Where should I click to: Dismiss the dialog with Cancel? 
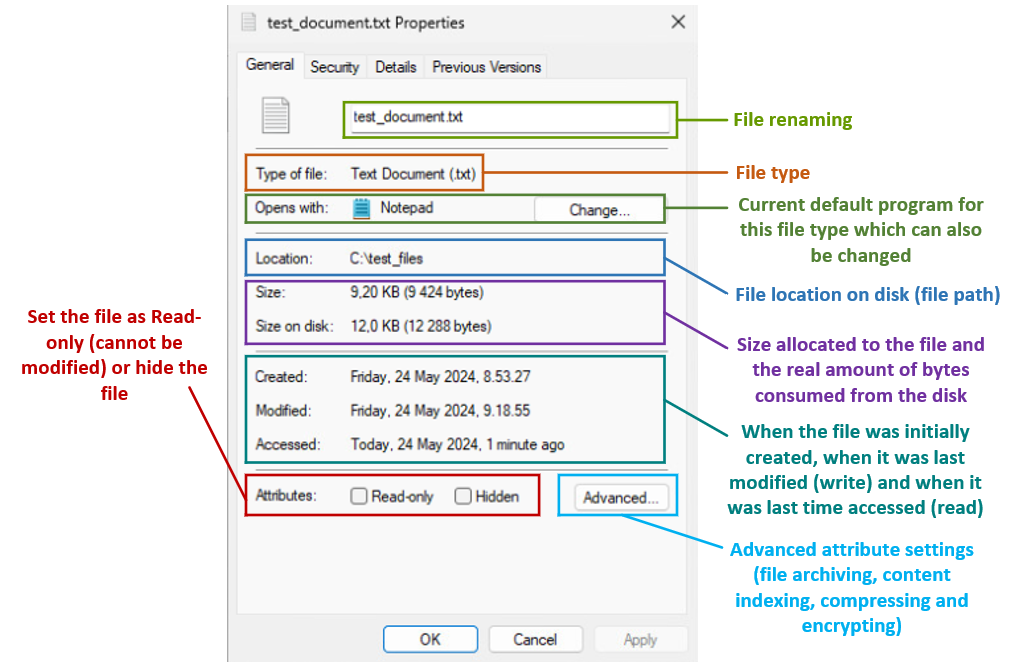click(x=535, y=639)
